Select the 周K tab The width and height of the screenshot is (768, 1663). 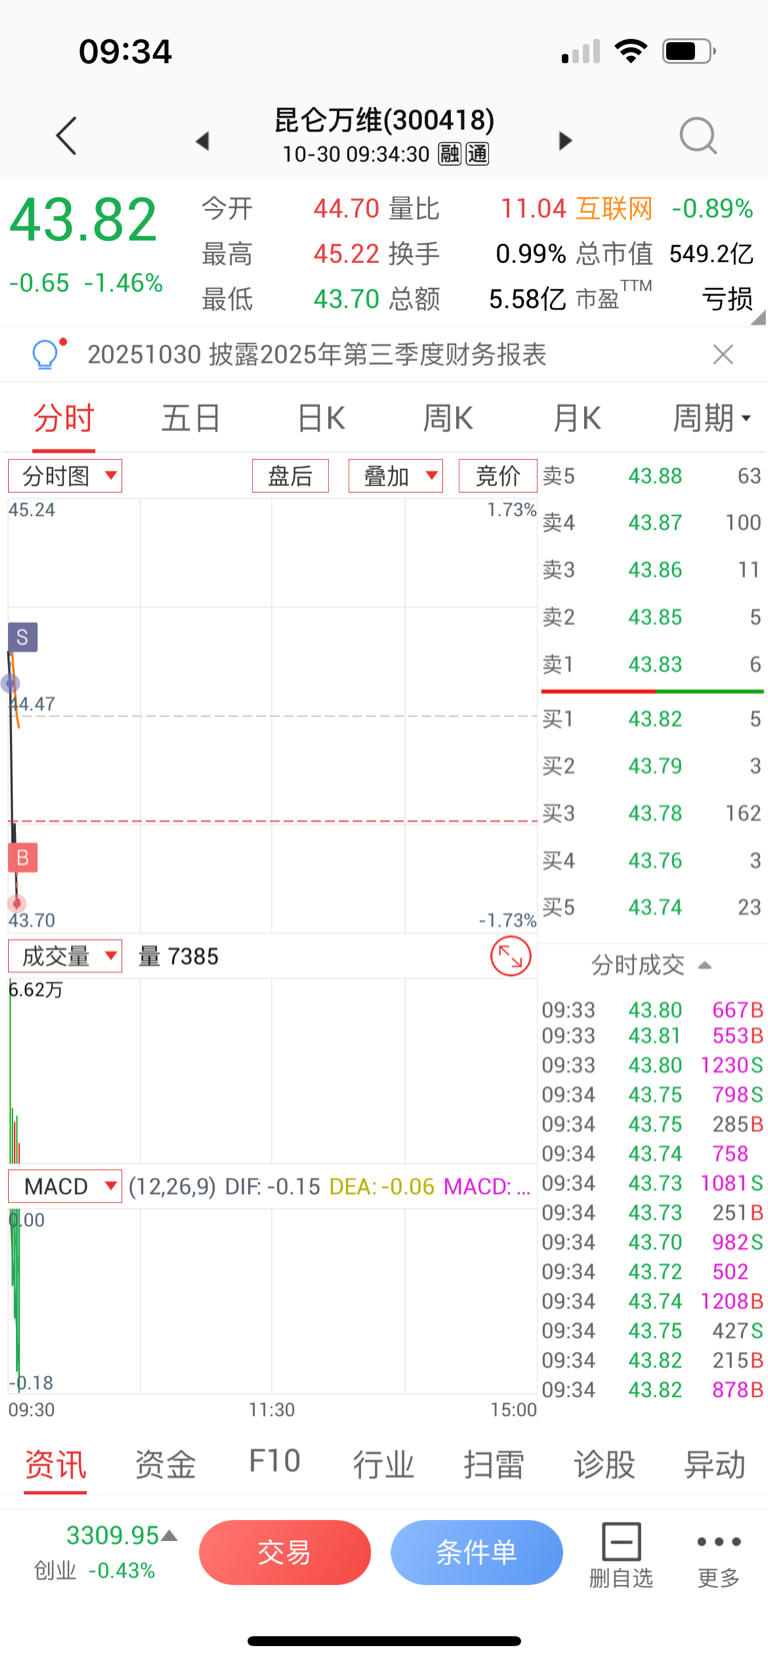pos(448,418)
